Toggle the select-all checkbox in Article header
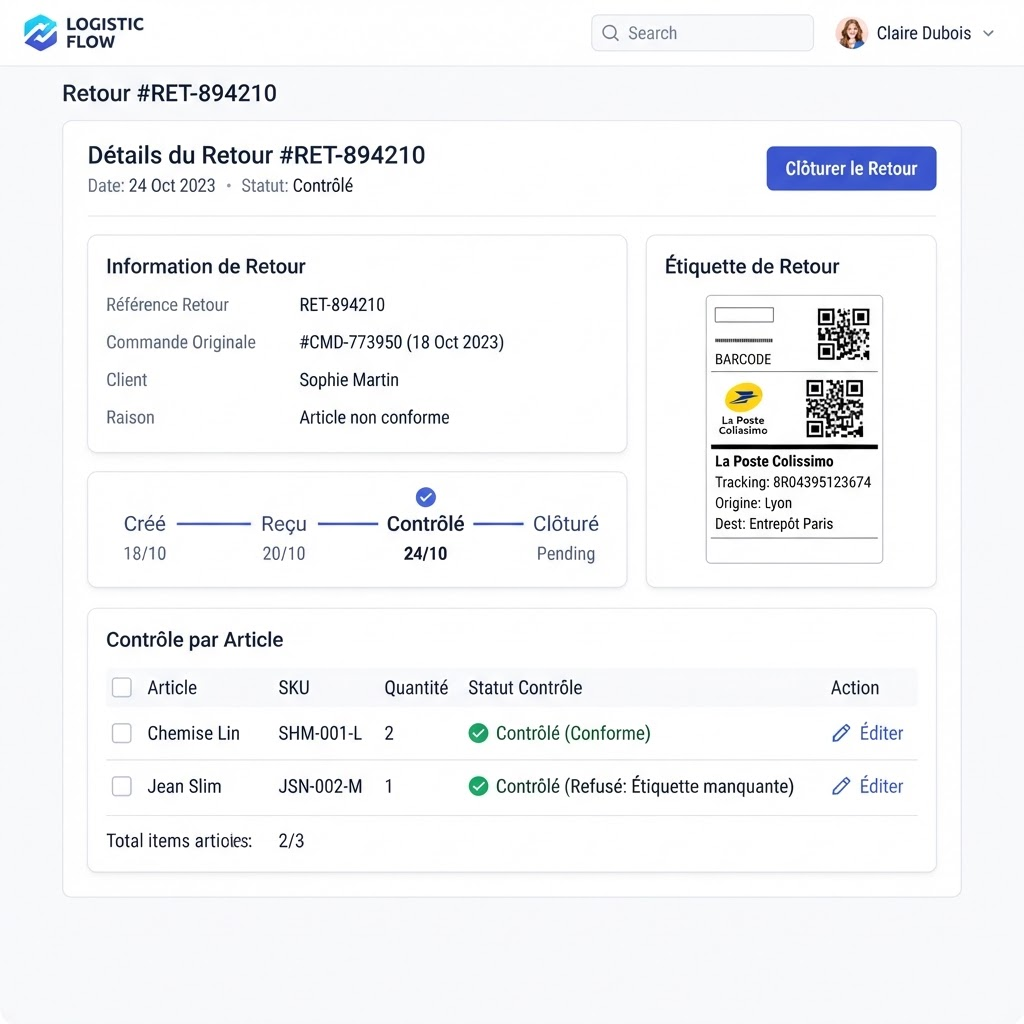This screenshot has width=1024, height=1024. (121, 688)
